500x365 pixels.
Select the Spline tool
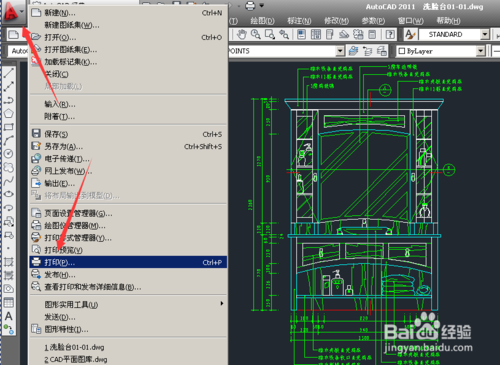pyautogui.click(x=9, y=181)
